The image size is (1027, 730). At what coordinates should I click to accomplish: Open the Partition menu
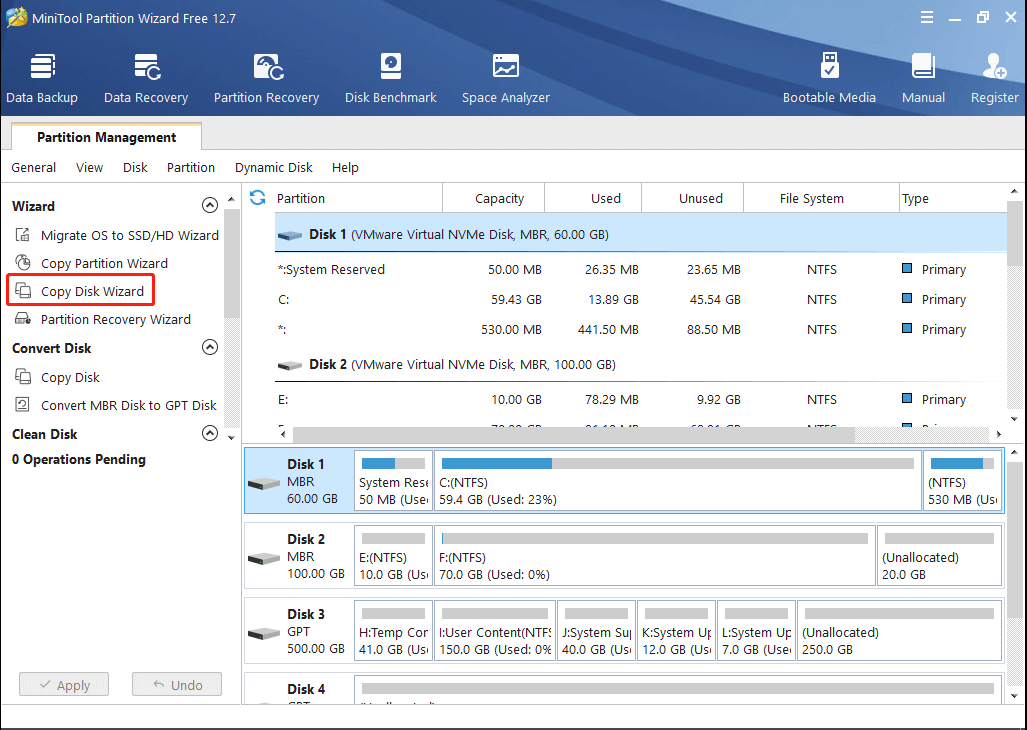click(x=191, y=168)
